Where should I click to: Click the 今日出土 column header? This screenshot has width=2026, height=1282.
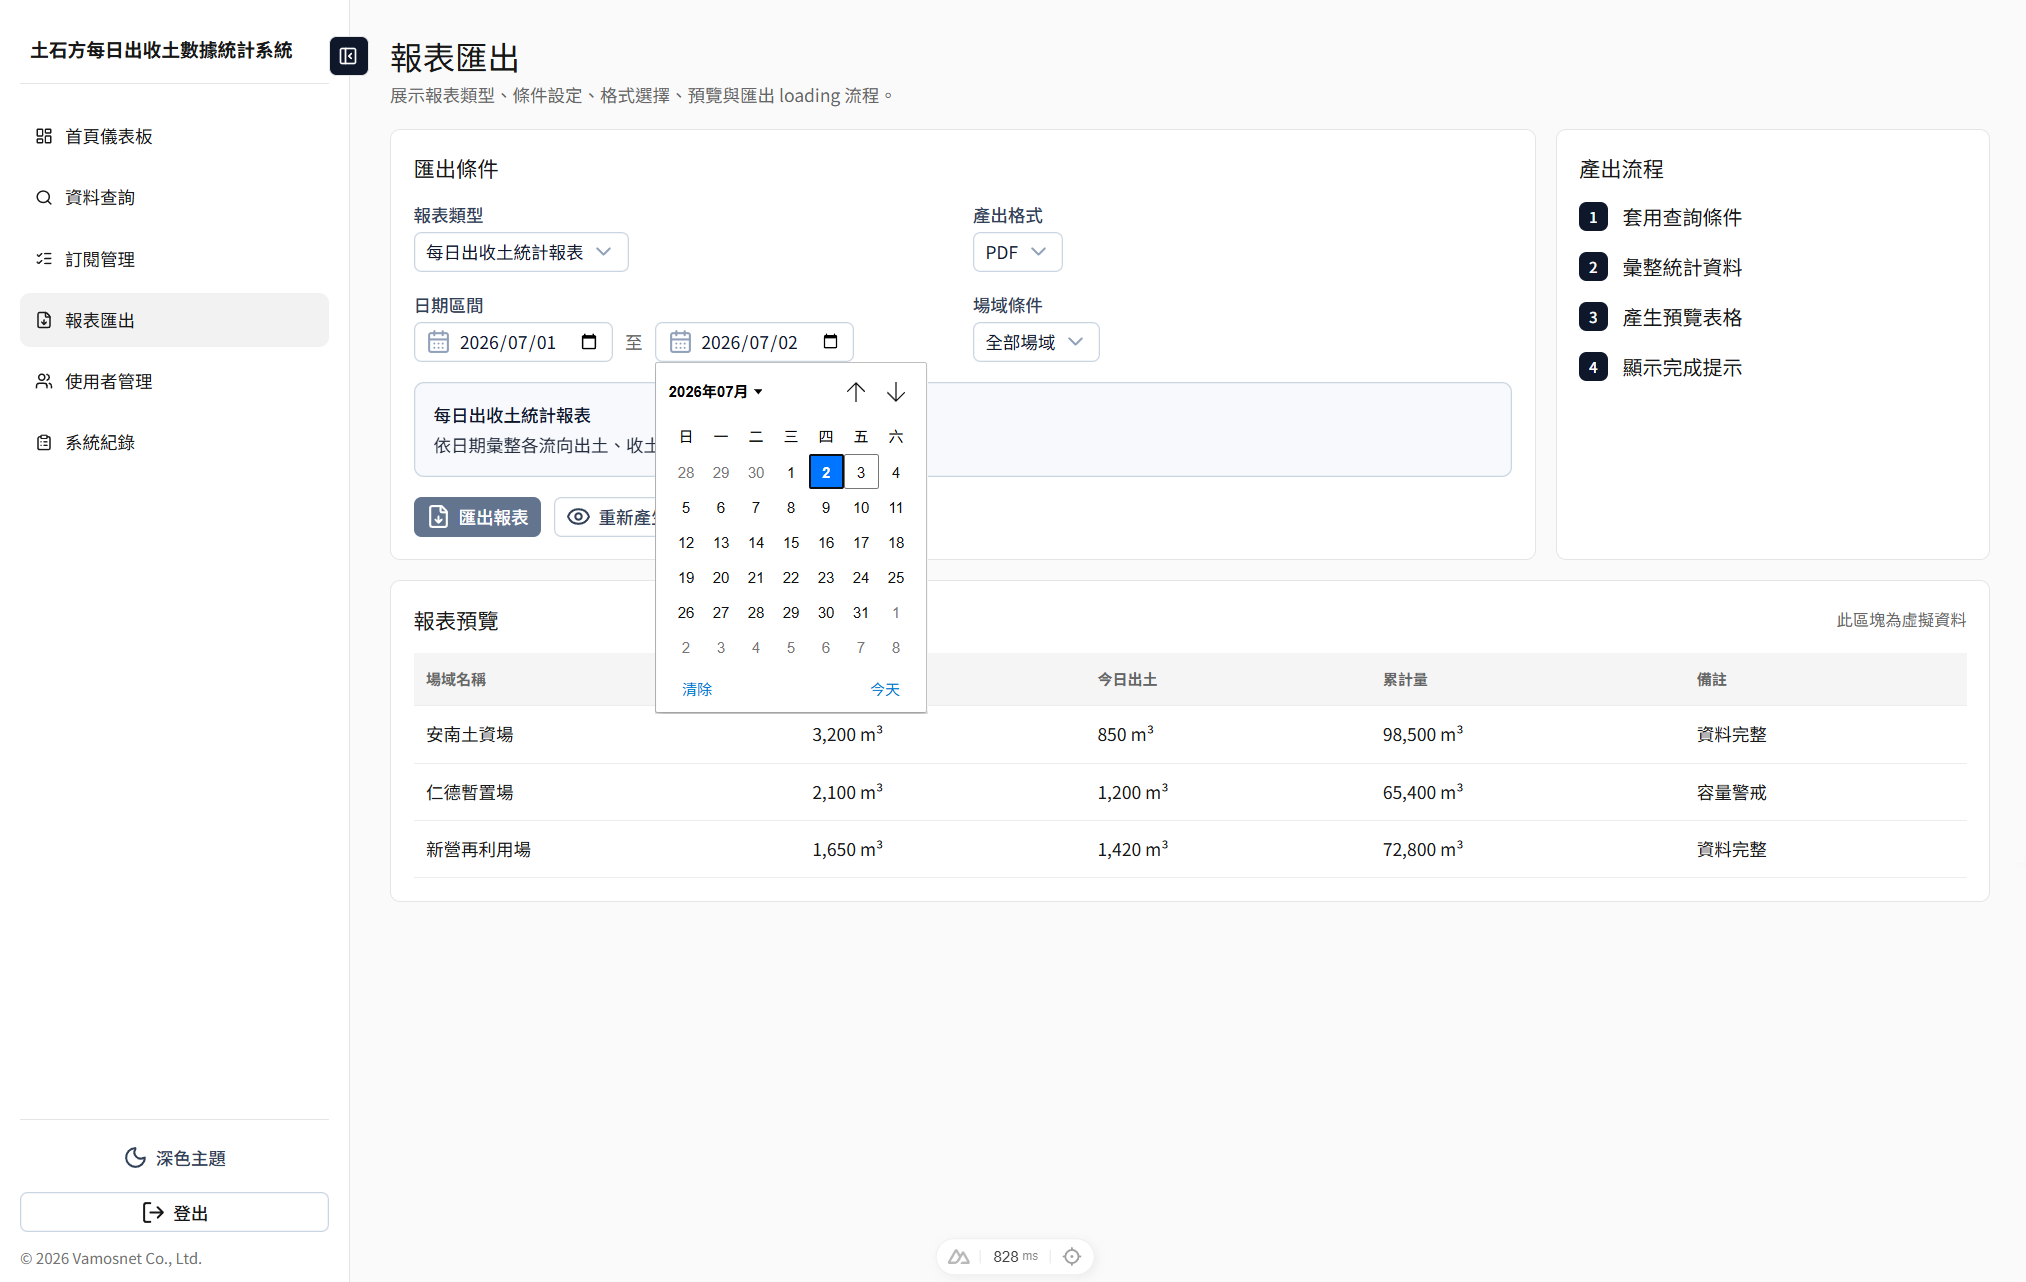pos(1127,679)
